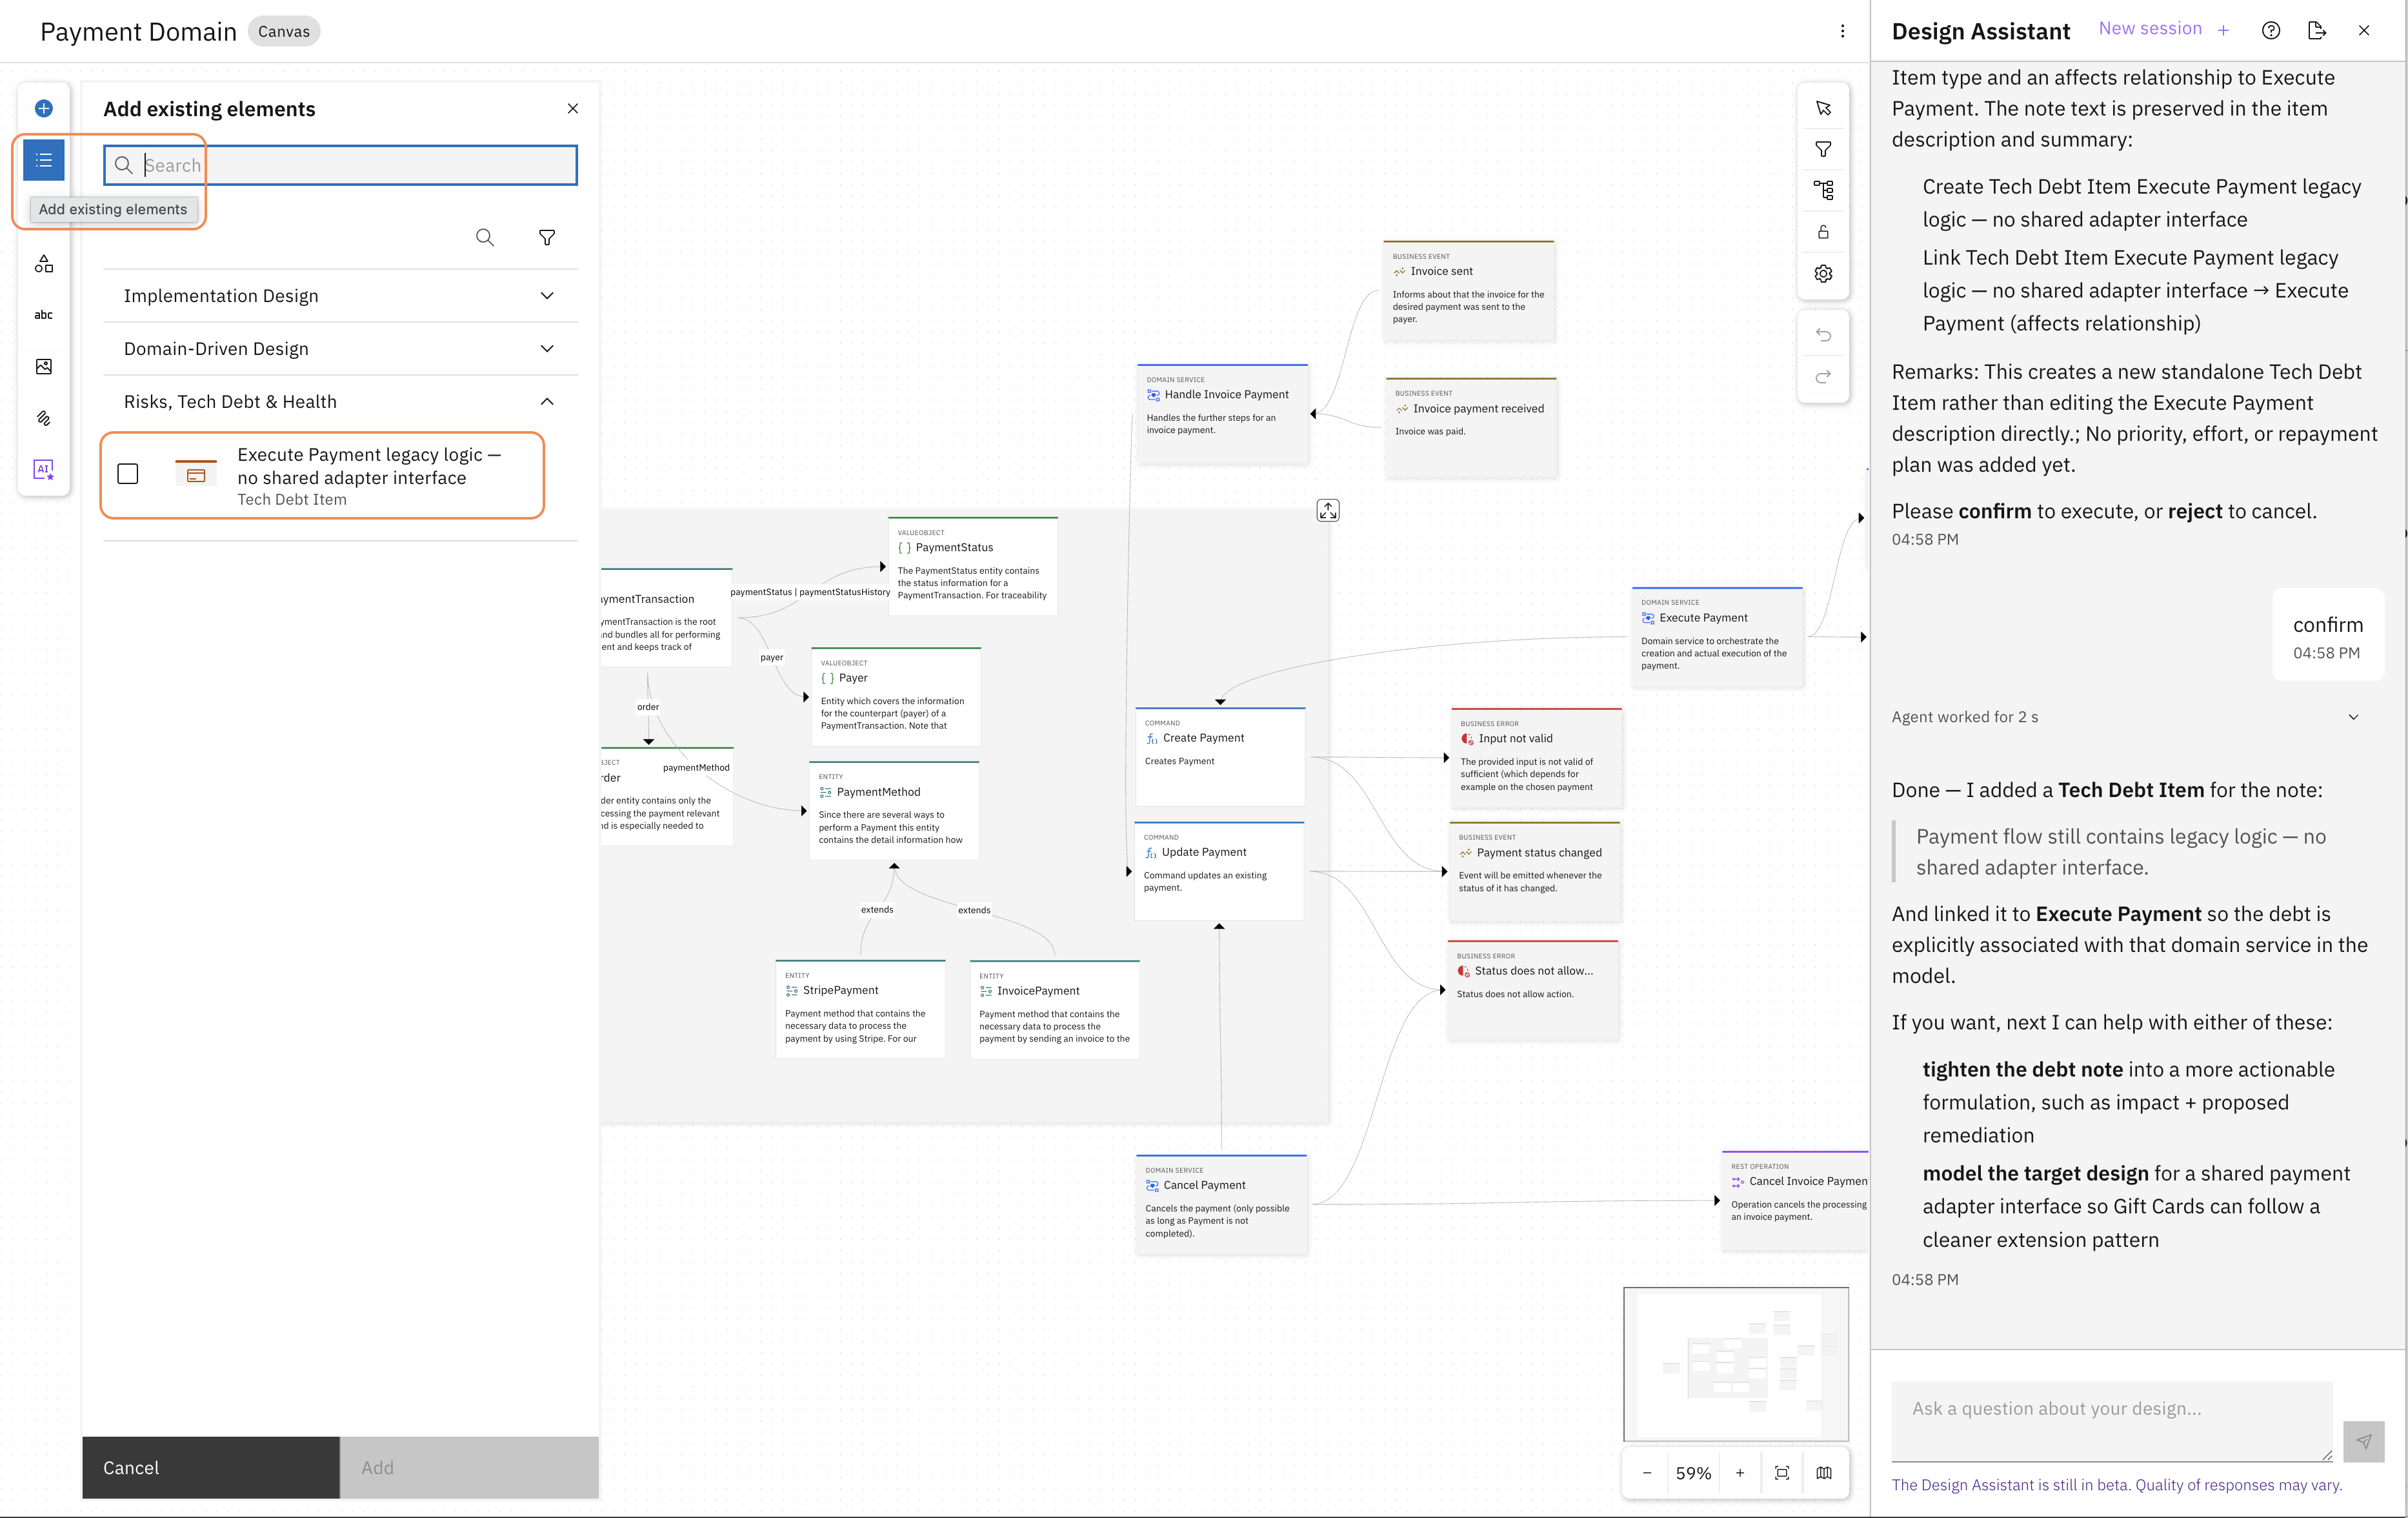Expand the Agent worked for 2 s details
Image resolution: width=2408 pixels, height=1518 pixels.
pos(2353,717)
